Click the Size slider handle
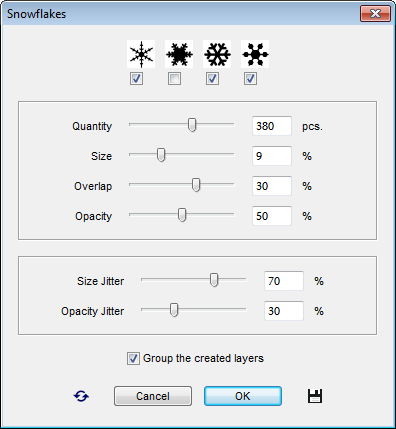This screenshot has width=396, height=429. pyautogui.click(x=161, y=155)
